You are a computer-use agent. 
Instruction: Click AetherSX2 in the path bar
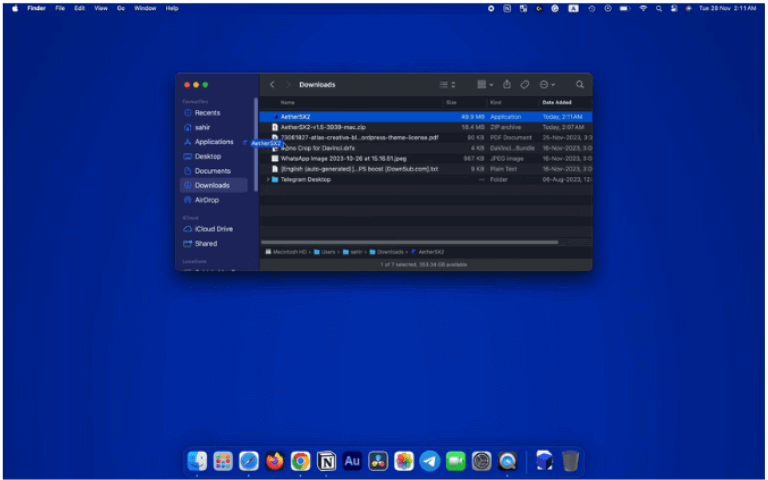pyautogui.click(x=428, y=252)
